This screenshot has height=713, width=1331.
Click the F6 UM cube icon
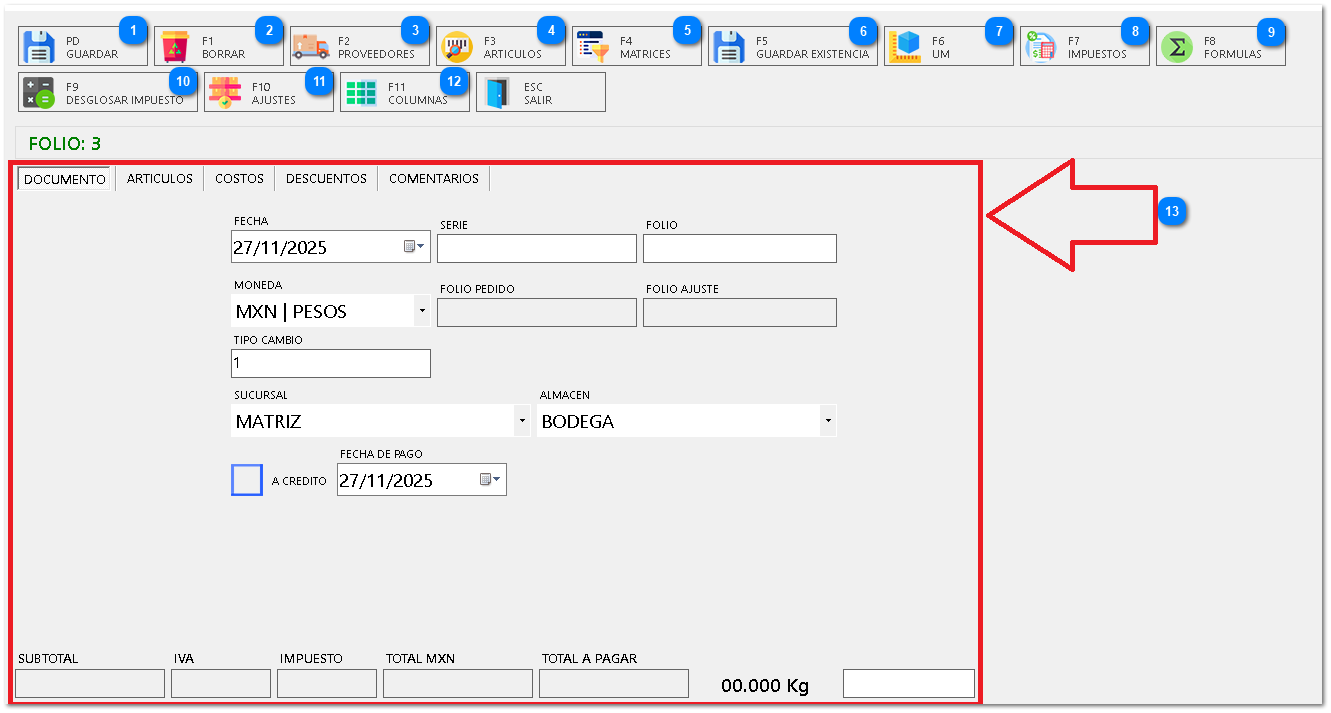905,47
